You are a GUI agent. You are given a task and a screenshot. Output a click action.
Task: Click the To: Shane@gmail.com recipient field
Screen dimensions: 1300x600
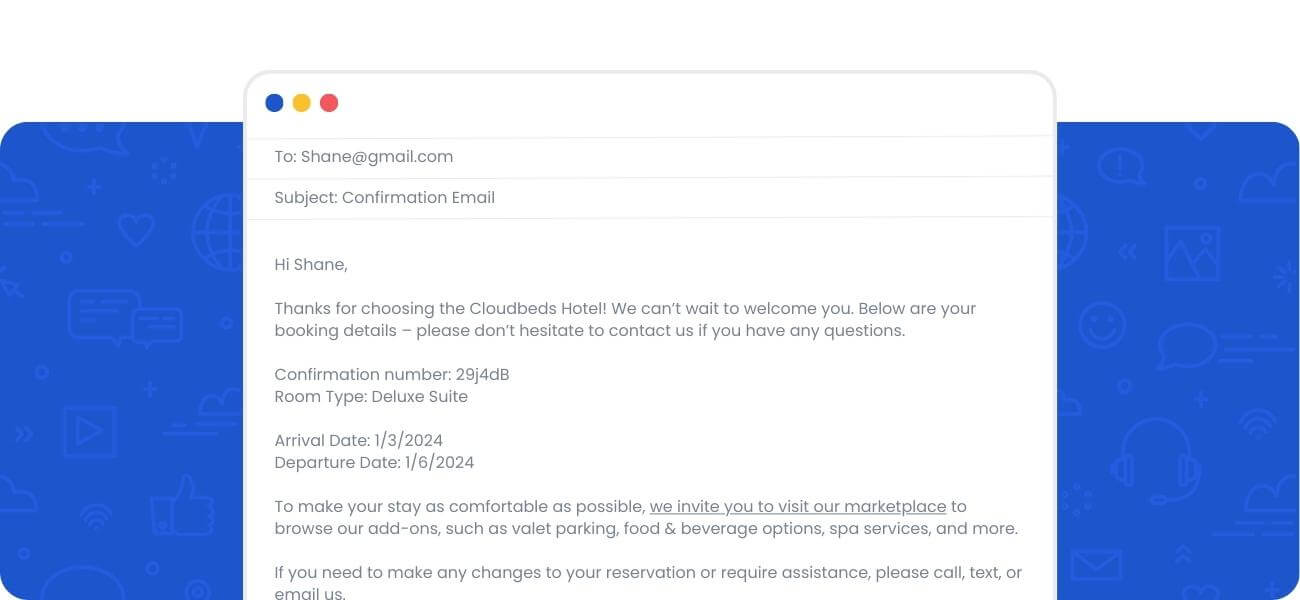(364, 157)
